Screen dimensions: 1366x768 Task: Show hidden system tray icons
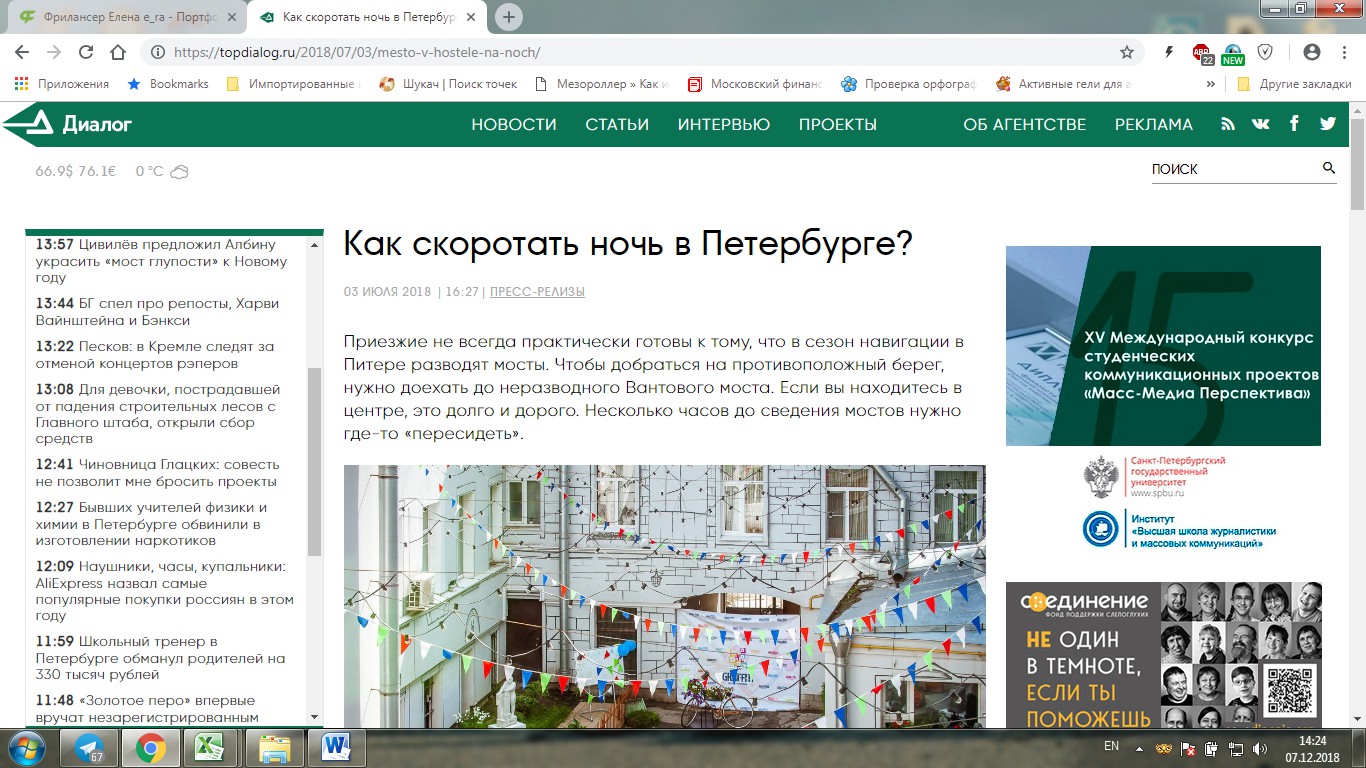(x=1139, y=747)
